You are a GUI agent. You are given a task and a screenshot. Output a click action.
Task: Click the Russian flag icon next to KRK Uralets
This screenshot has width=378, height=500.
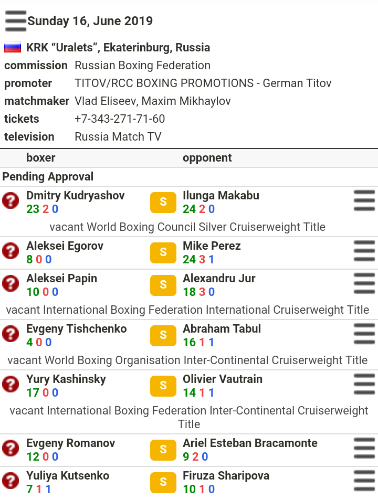tap(13, 48)
